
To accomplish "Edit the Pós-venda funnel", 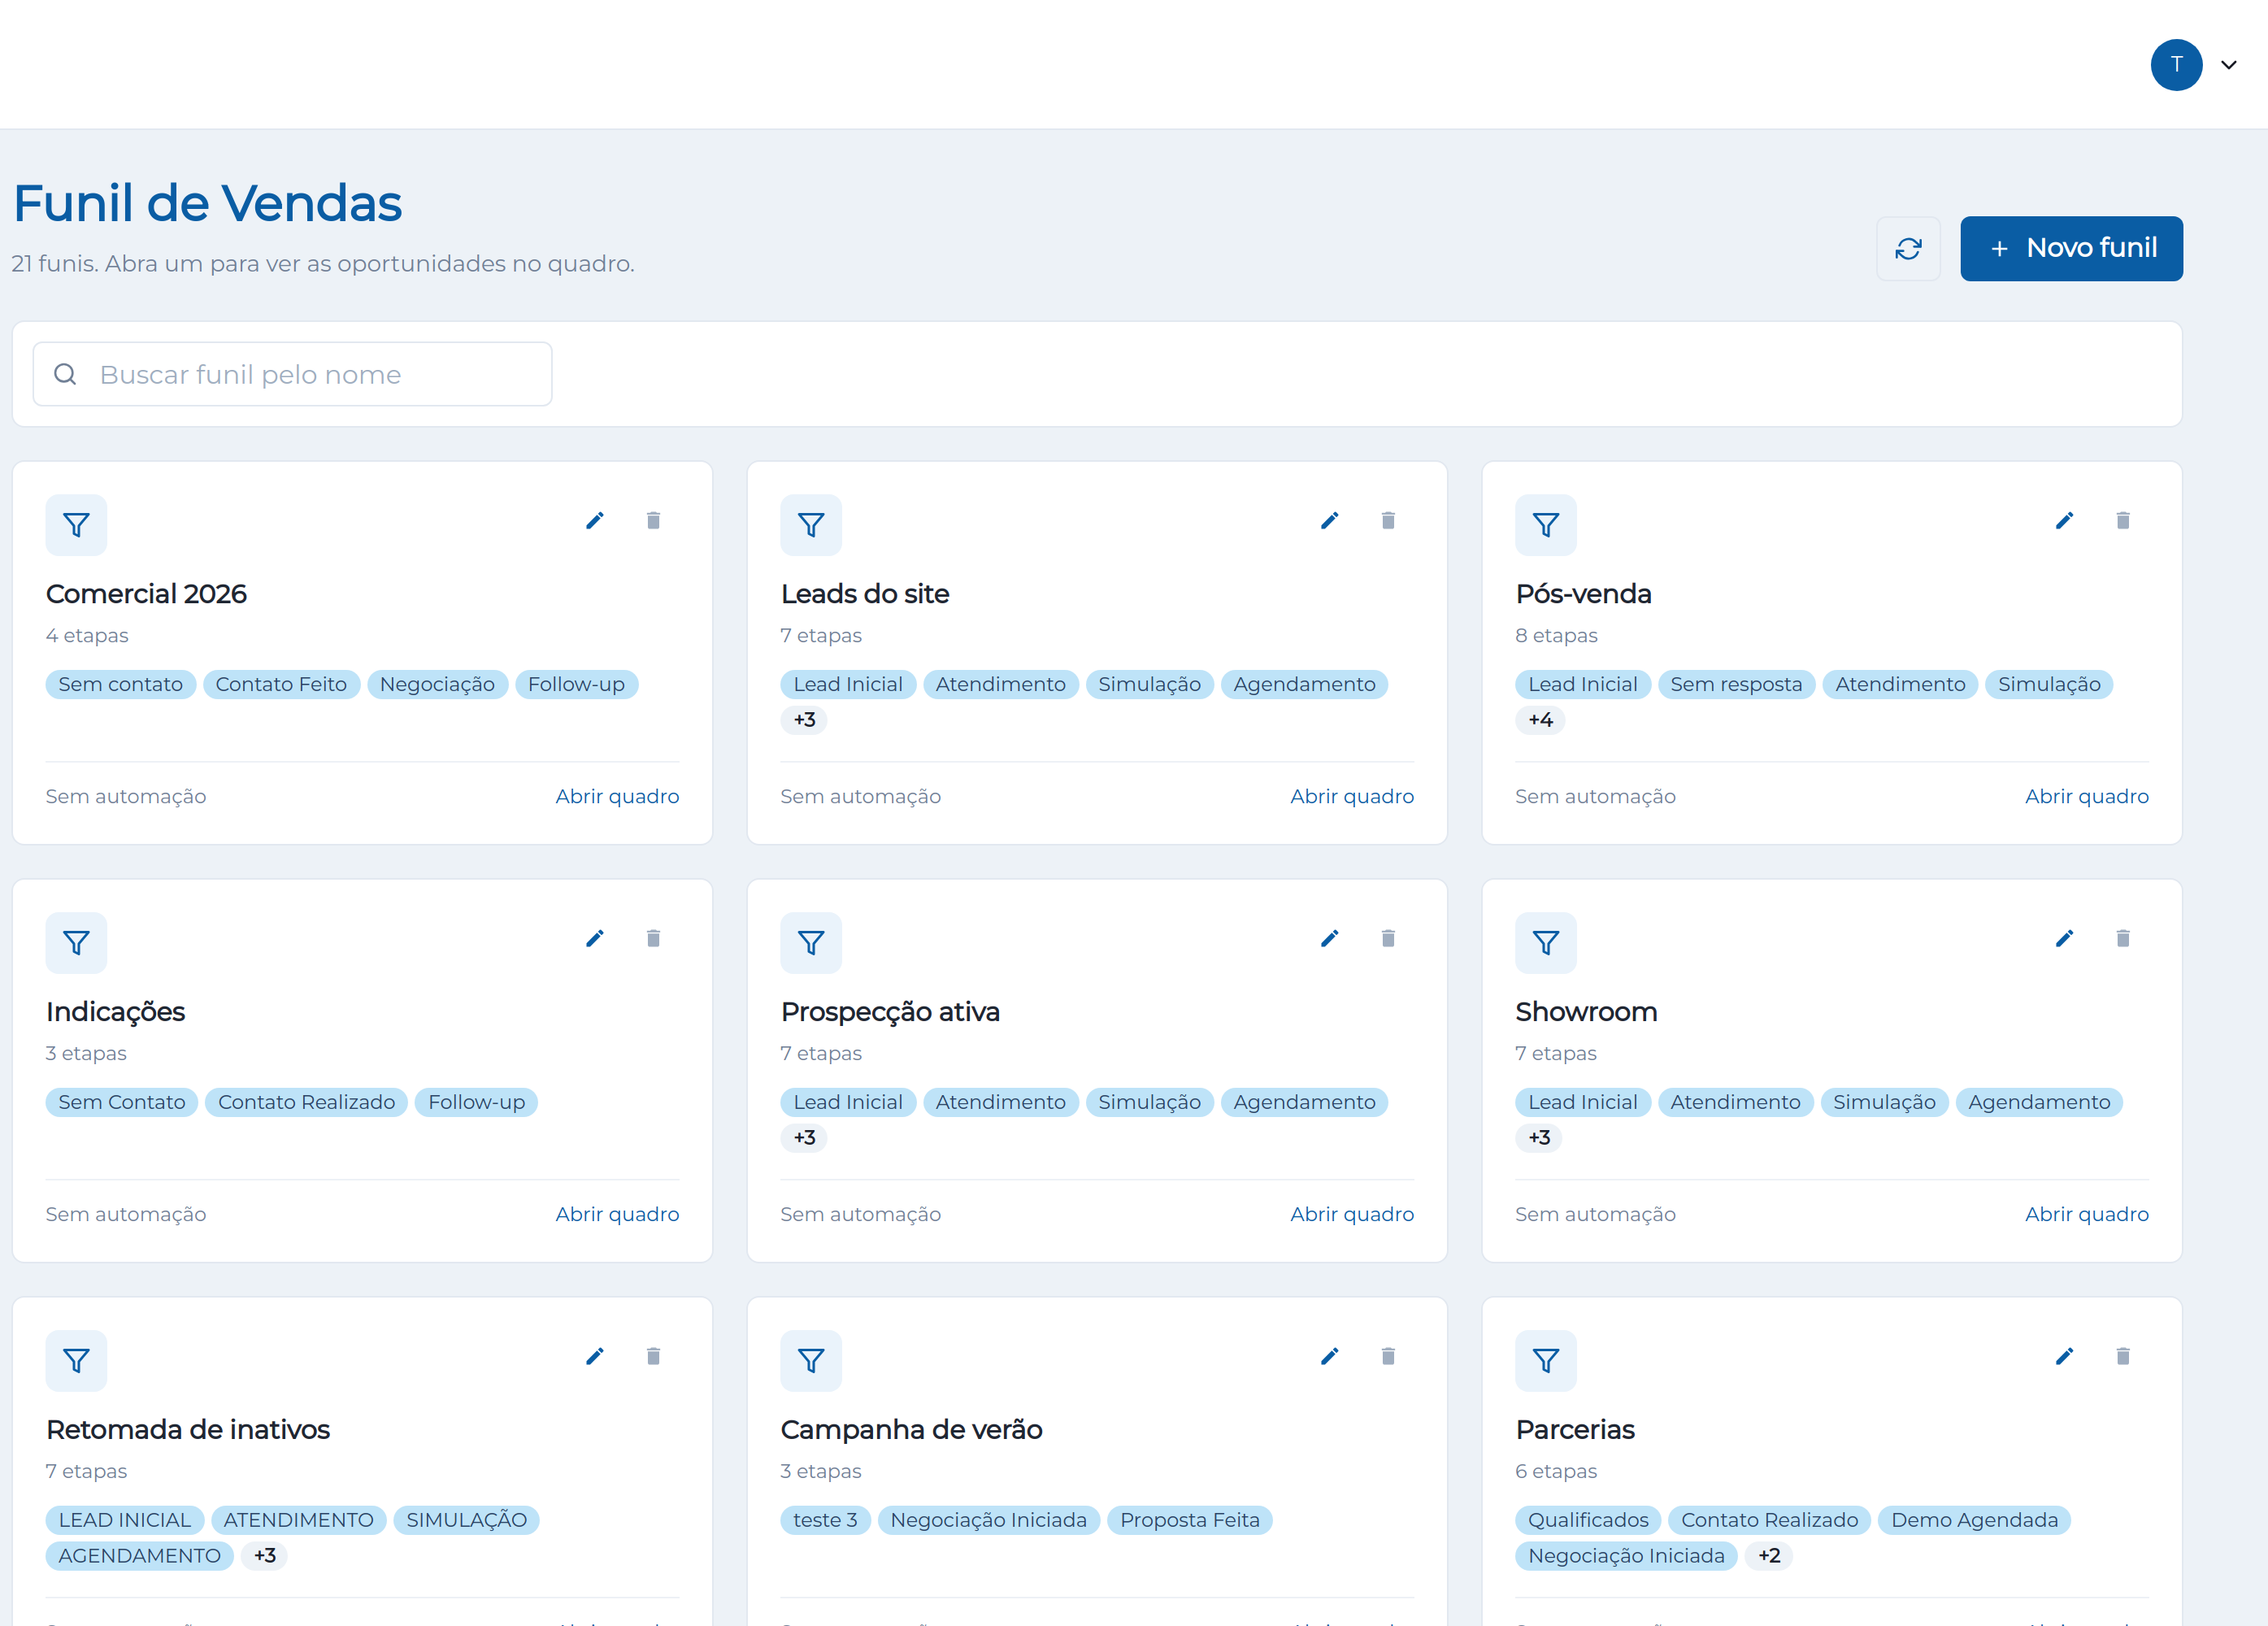I will (x=2064, y=521).
